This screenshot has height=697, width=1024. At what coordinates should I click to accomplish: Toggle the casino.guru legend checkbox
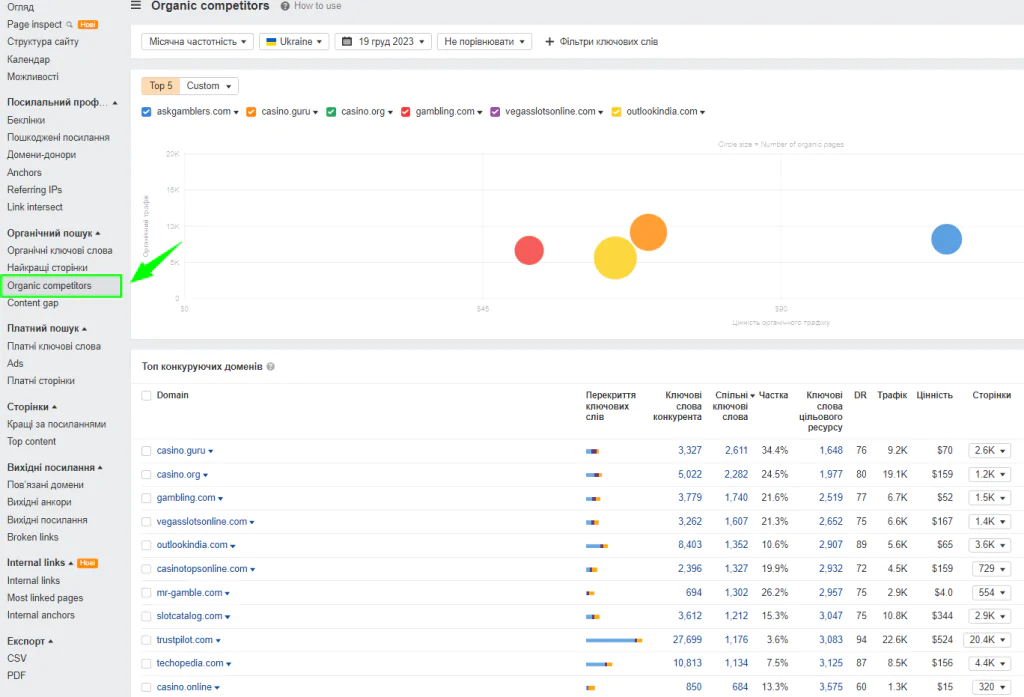[251, 112]
